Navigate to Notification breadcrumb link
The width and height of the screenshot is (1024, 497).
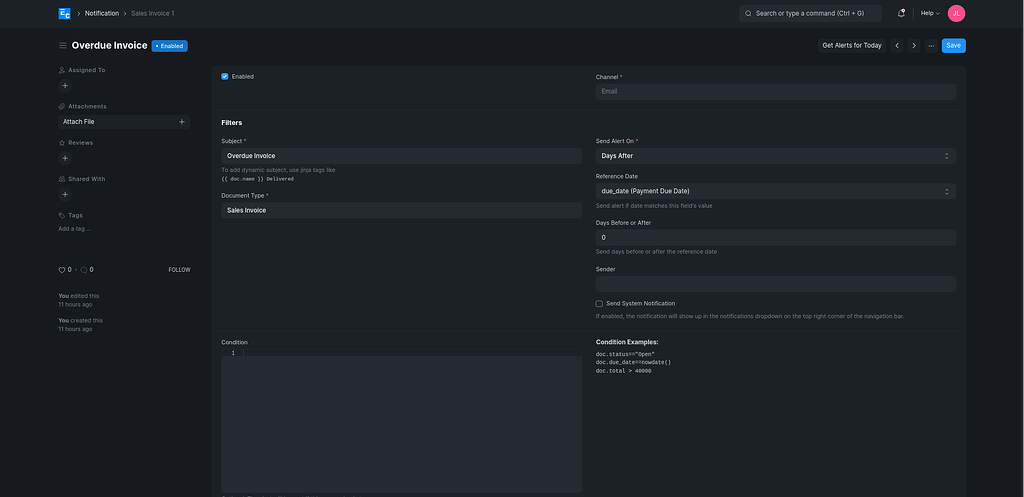[102, 13]
